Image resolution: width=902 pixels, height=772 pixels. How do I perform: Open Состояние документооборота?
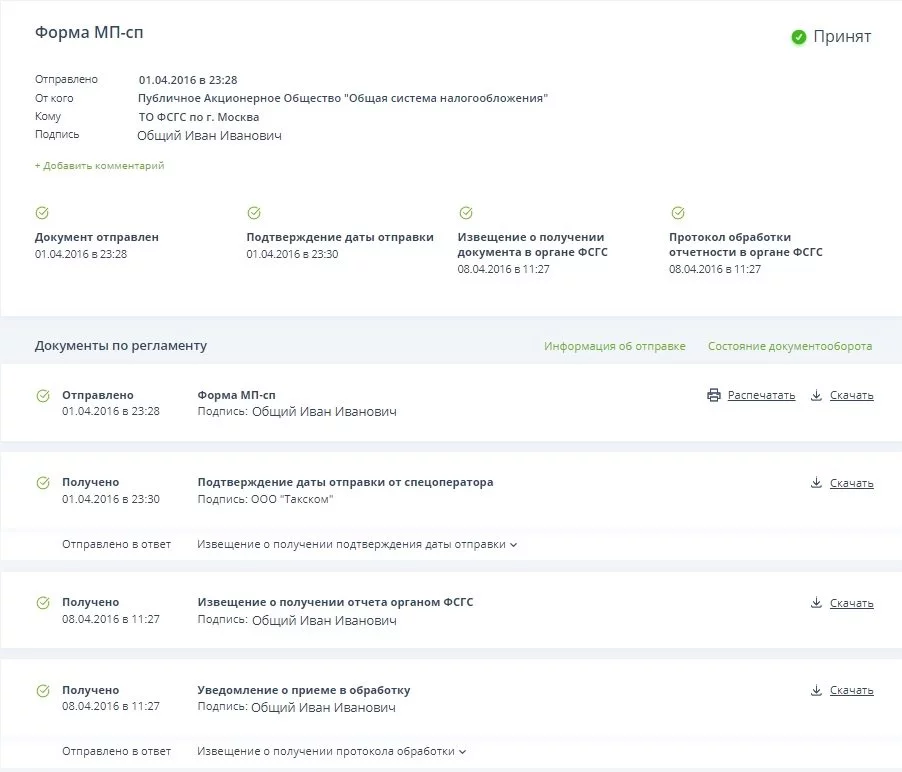790,346
